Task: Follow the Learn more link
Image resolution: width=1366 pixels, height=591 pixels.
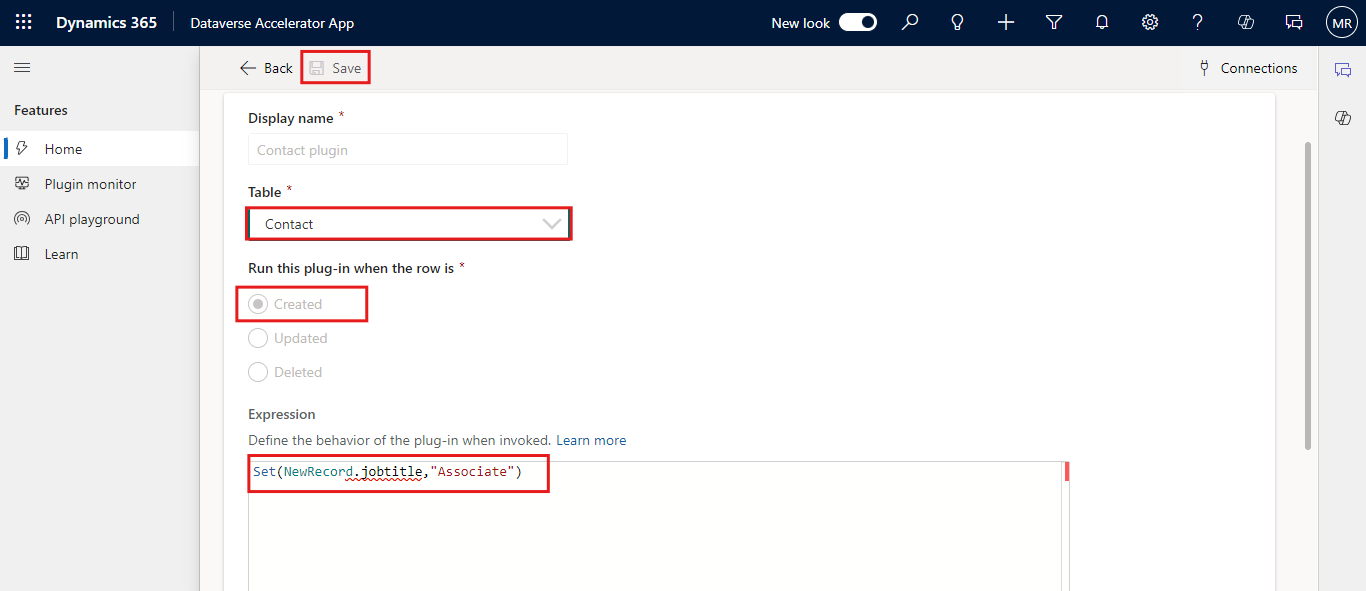Action: (591, 440)
